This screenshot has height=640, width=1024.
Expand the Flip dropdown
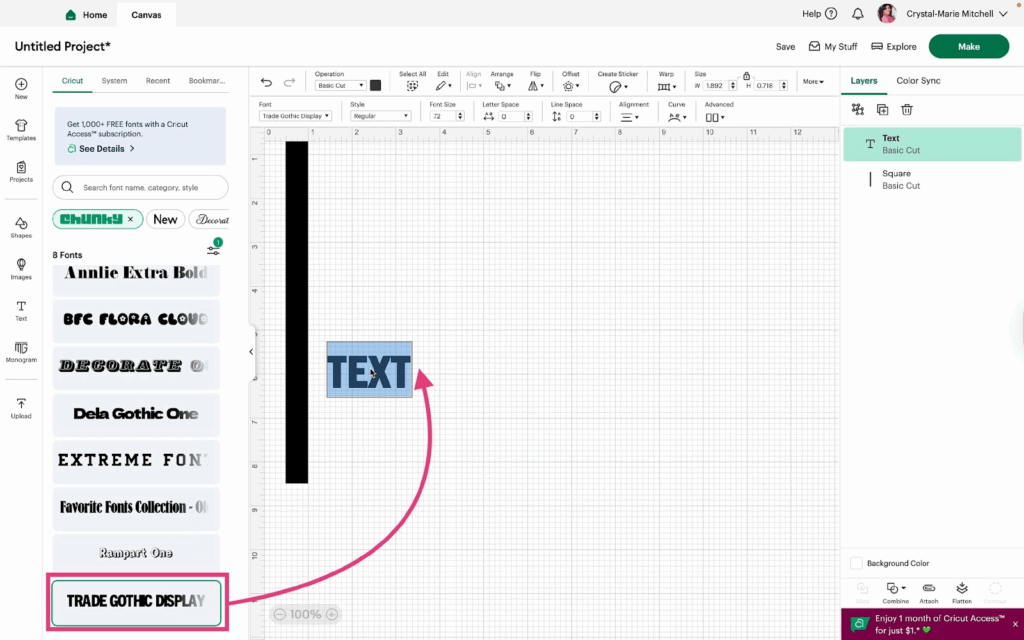(536, 86)
